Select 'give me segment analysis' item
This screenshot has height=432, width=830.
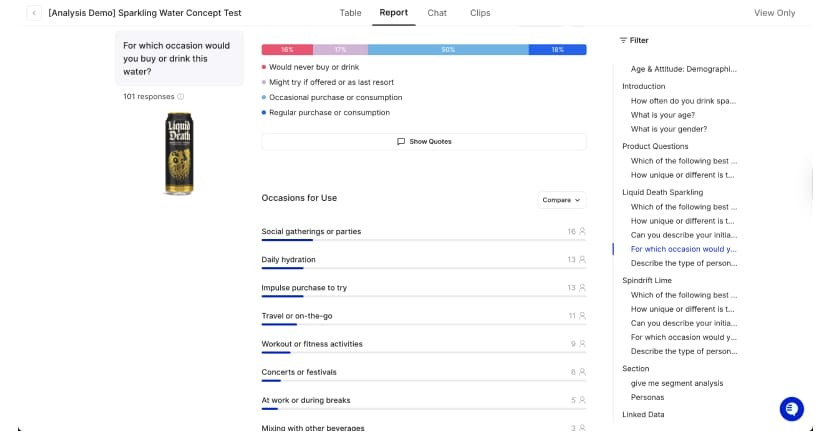676,383
